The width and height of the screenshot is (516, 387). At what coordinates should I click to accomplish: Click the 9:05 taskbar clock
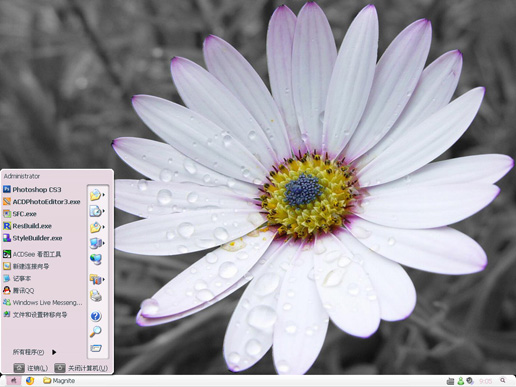(x=485, y=381)
